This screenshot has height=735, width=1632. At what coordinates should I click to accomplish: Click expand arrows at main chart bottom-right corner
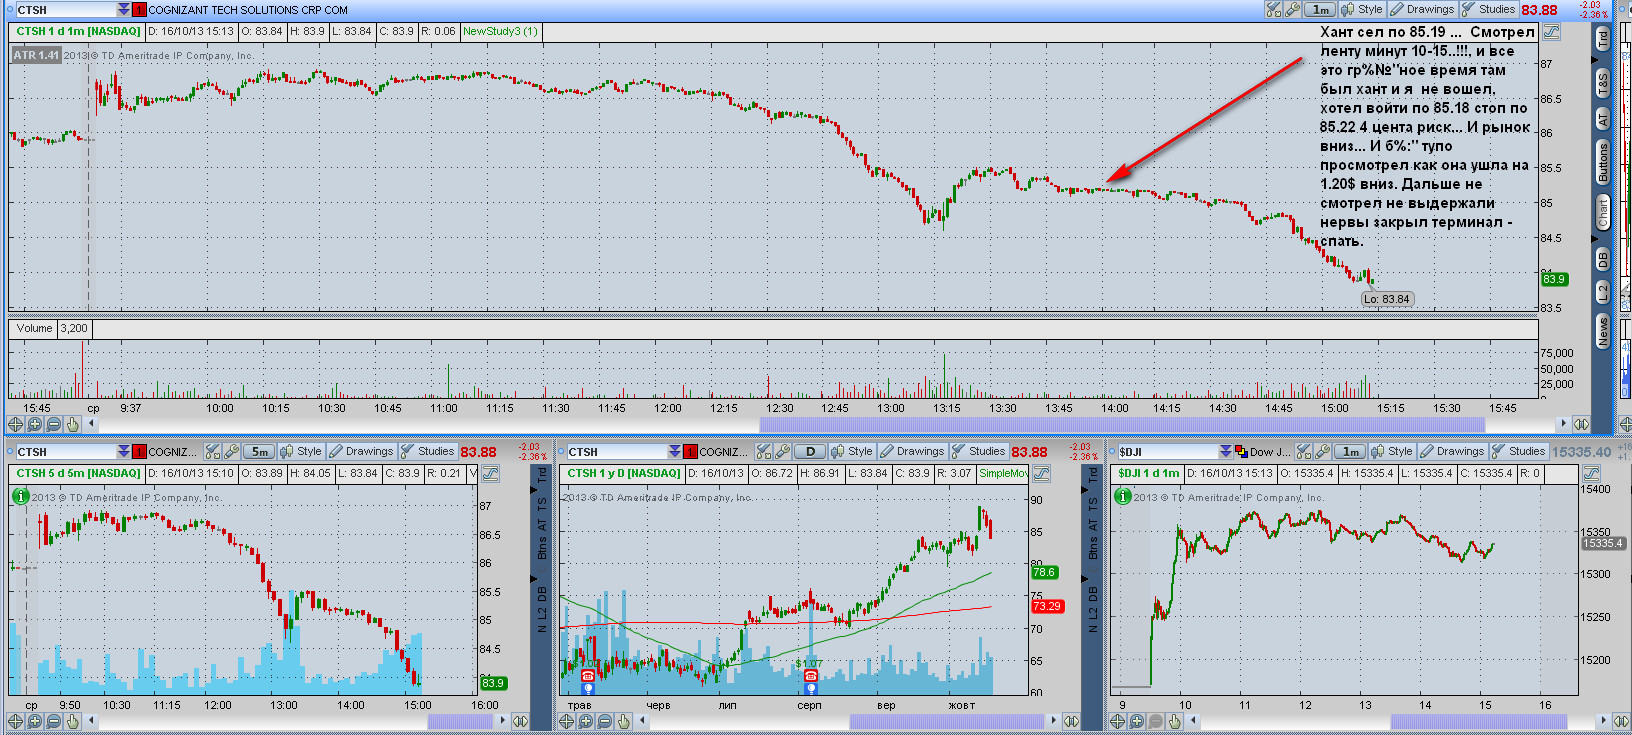pyautogui.click(x=1581, y=424)
